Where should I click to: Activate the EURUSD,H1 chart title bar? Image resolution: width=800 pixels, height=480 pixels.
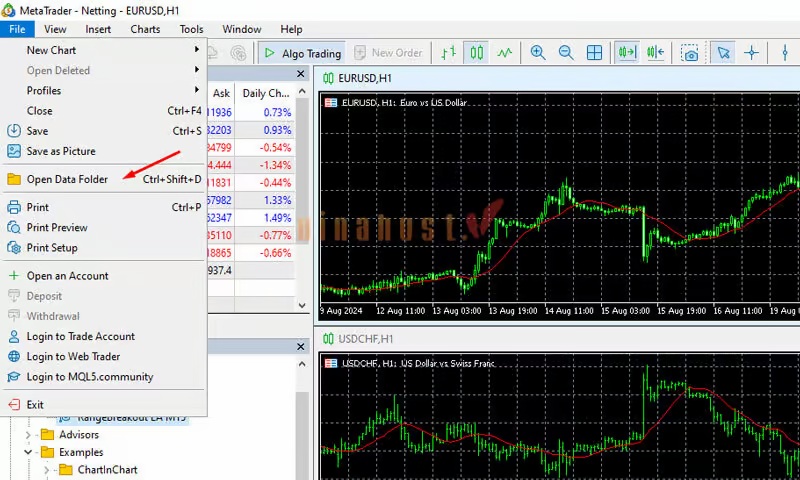559,78
